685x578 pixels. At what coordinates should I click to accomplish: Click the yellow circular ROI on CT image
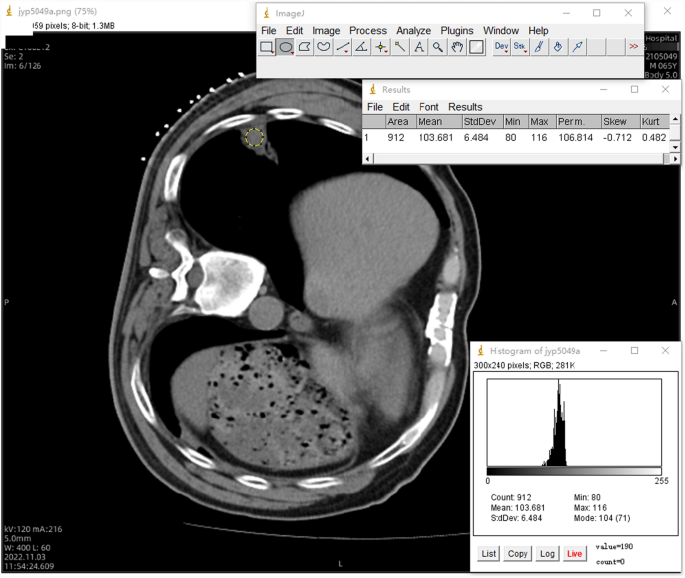[254, 137]
